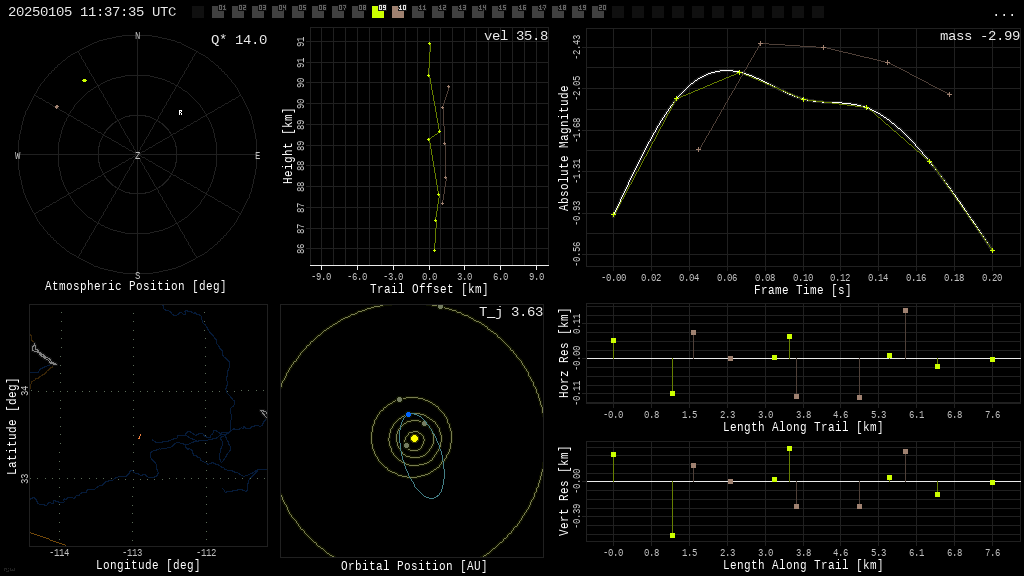
Task: Click the Atmospheric Position [deg] label
Action: coord(135,286)
